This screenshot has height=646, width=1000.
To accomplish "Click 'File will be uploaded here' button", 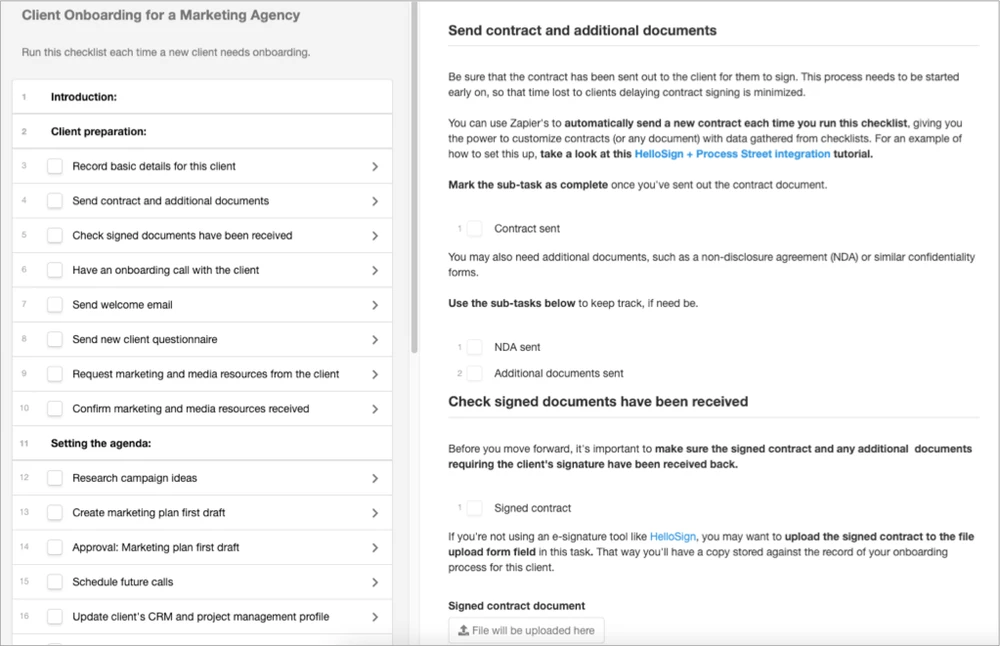I will 526,631.
